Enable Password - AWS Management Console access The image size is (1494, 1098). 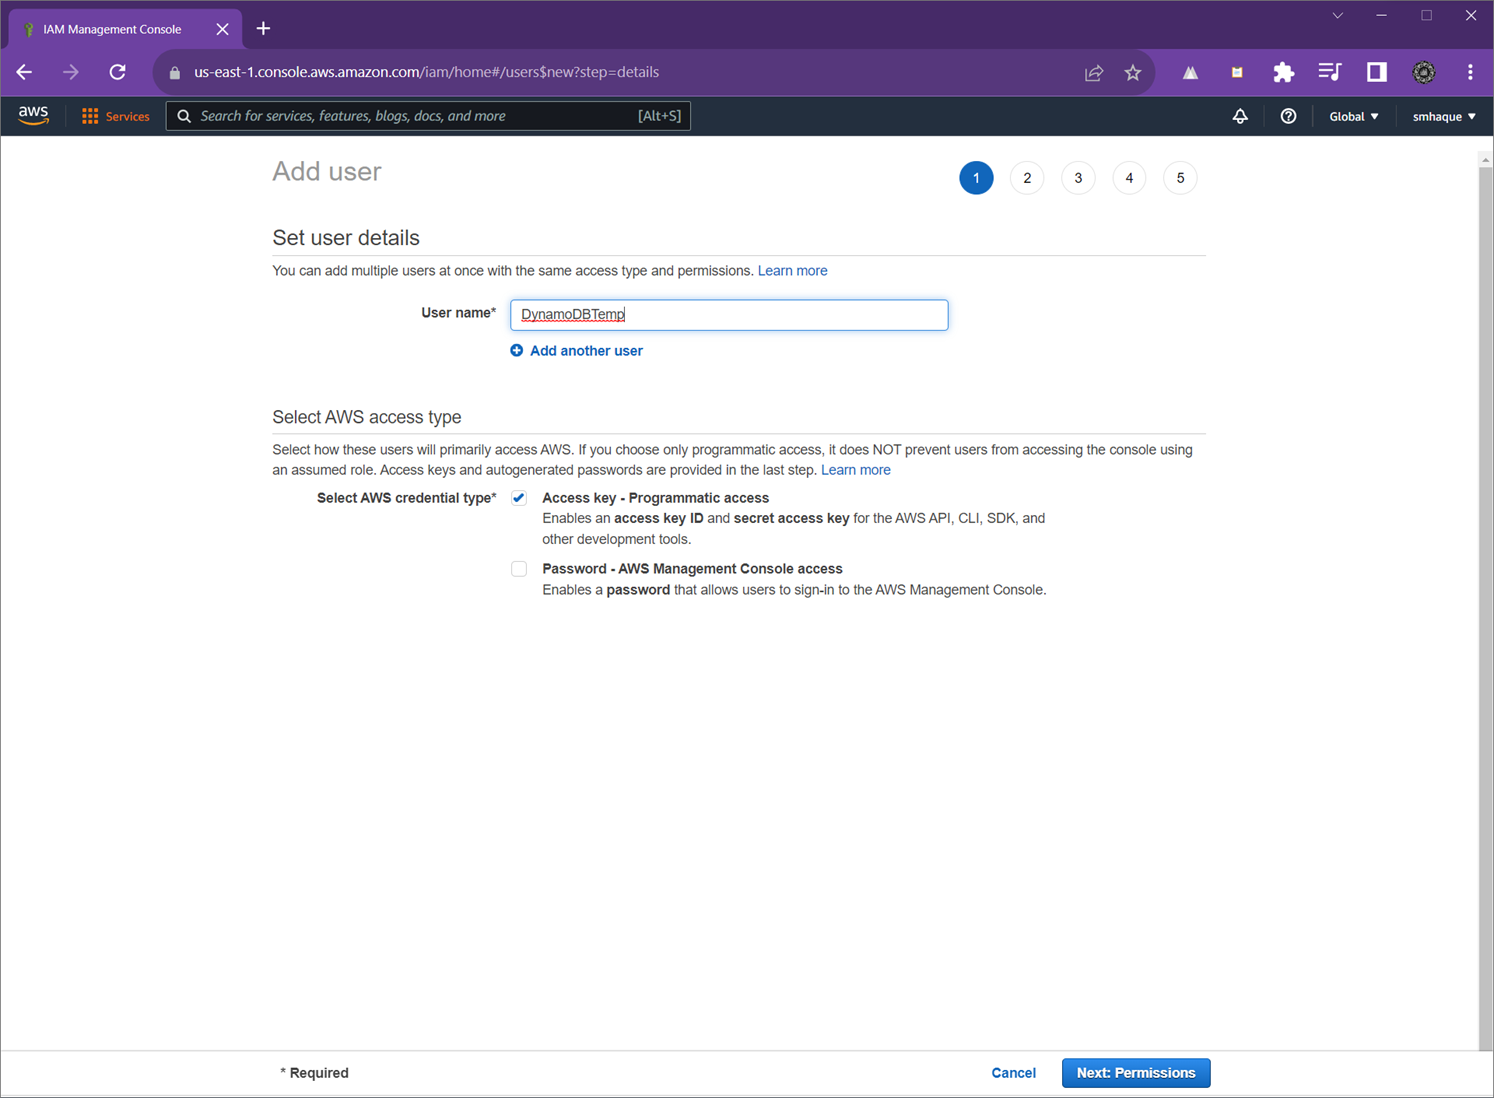pyautogui.click(x=519, y=569)
